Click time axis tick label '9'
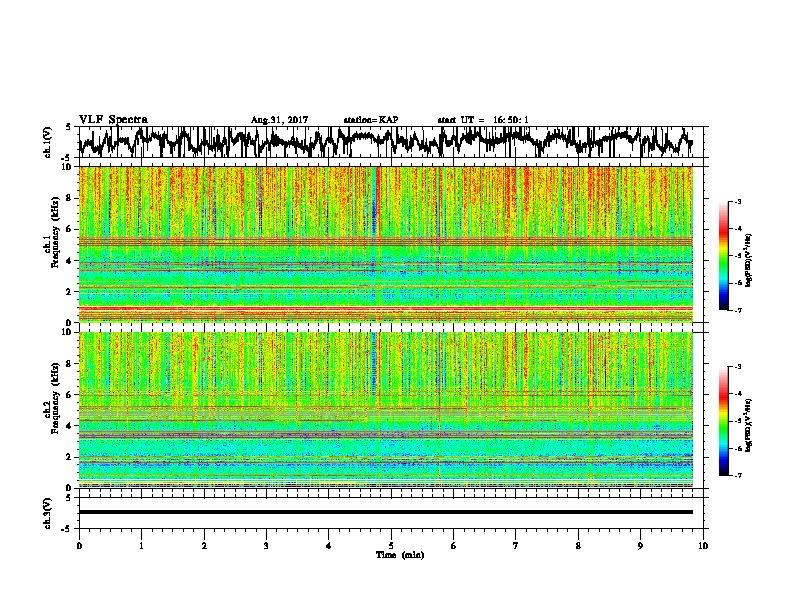Image resolution: width=792 pixels, height=612 pixels. click(x=640, y=546)
